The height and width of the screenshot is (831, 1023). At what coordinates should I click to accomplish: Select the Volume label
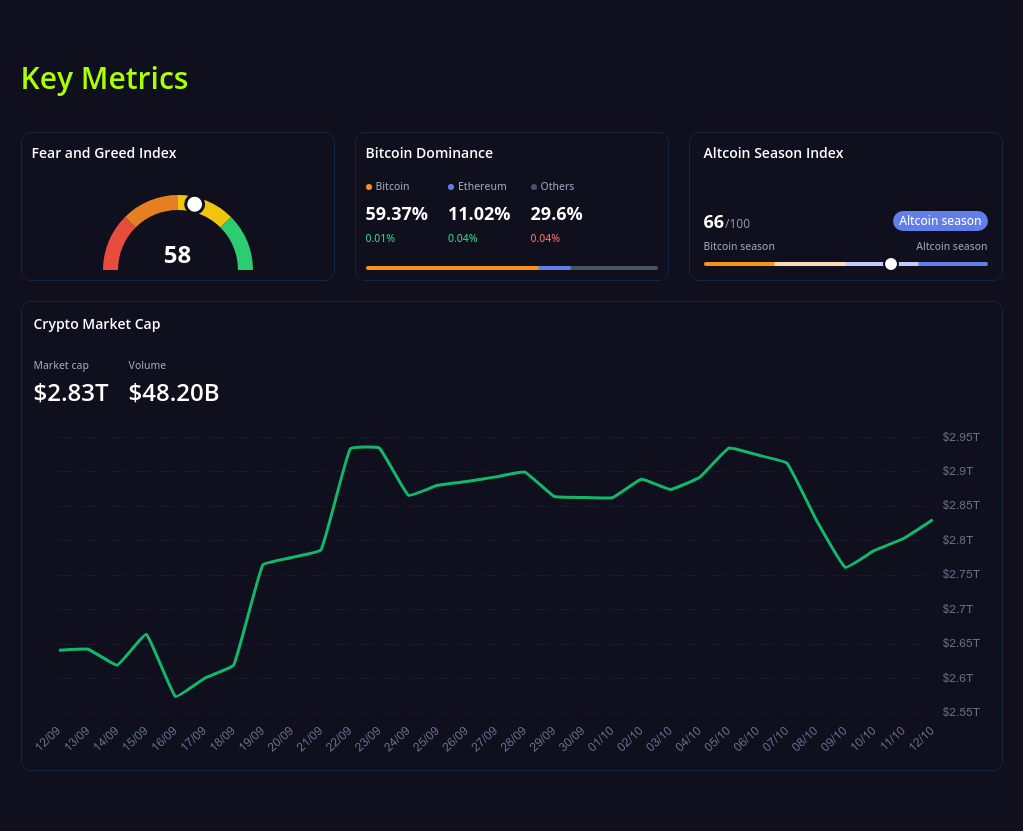(x=147, y=365)
